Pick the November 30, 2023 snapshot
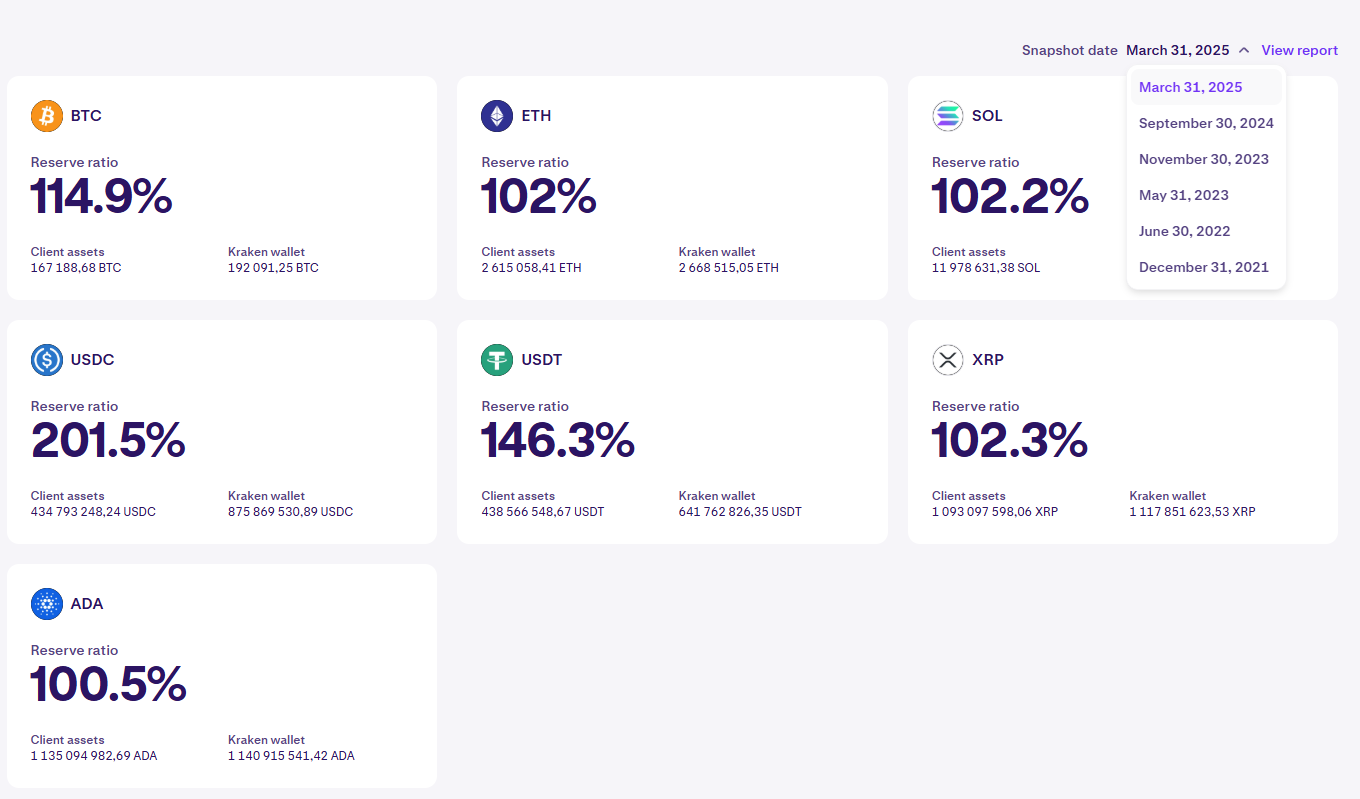Screen dimensions: 1360x799 (x=1206, y=159)
